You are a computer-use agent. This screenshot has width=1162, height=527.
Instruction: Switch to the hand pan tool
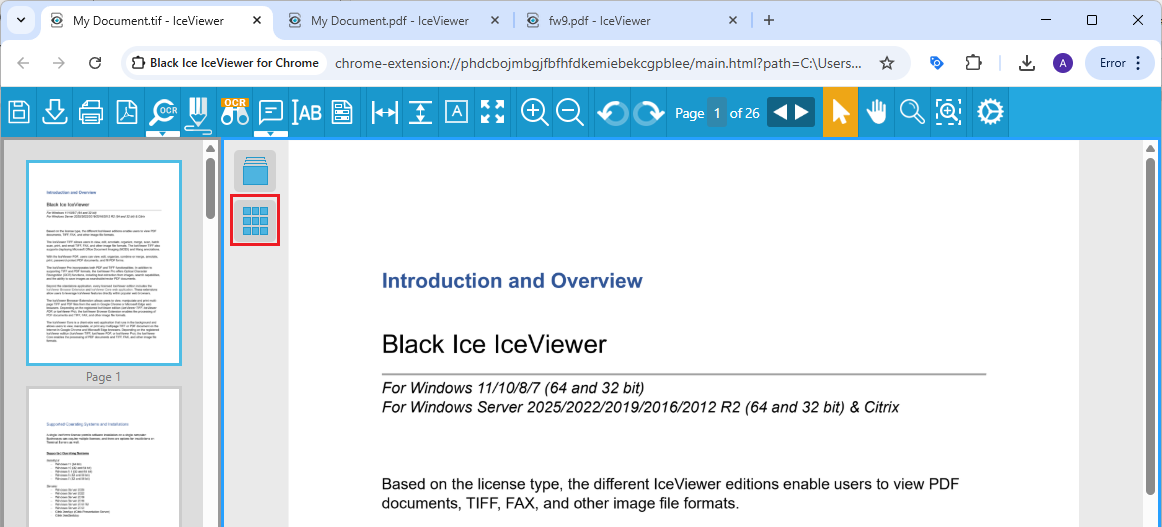coord(877,113)
